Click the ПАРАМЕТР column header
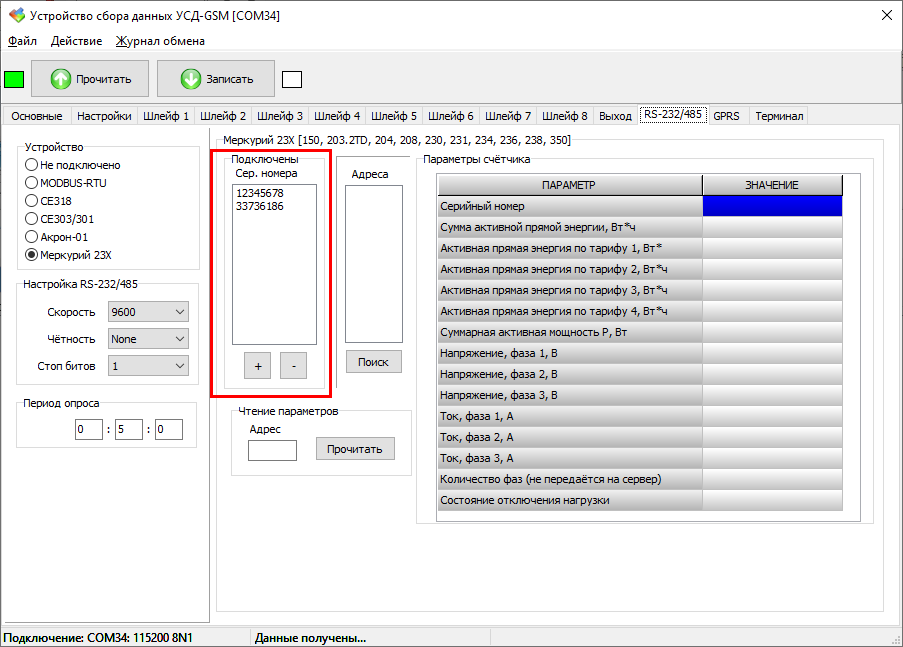 pos(570,185)
